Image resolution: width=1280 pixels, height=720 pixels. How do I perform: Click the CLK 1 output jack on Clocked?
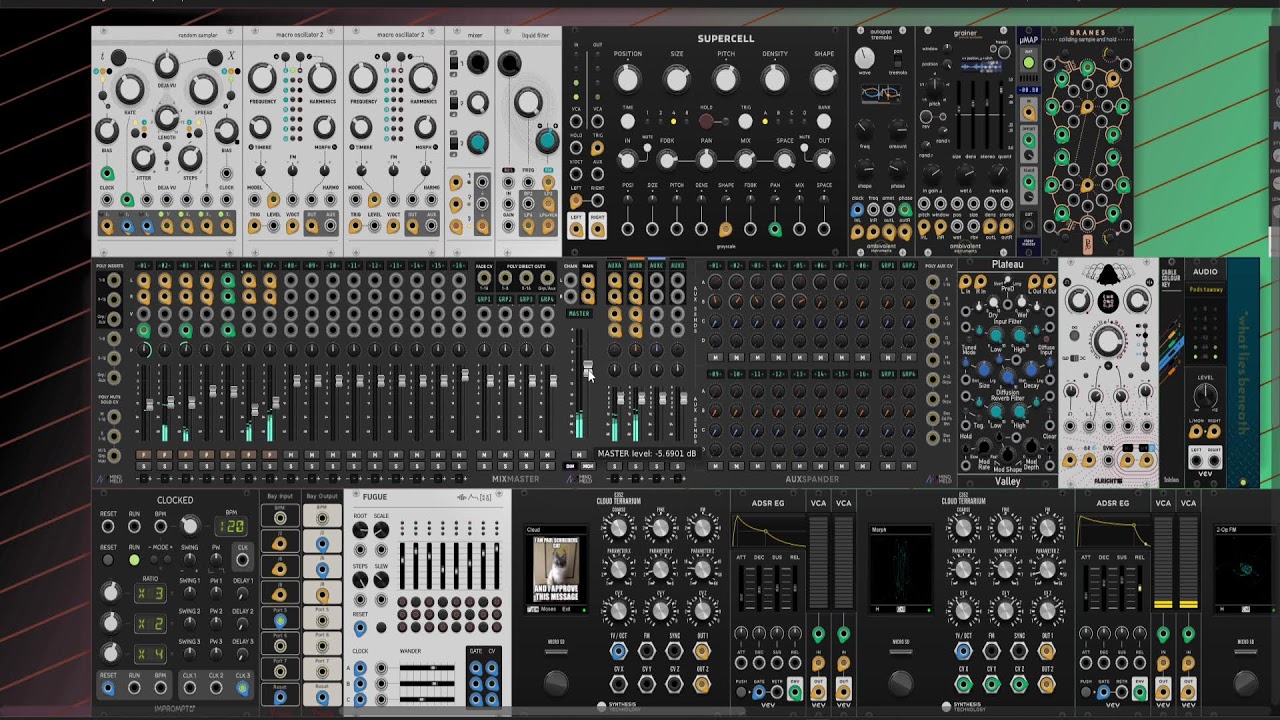189,688
